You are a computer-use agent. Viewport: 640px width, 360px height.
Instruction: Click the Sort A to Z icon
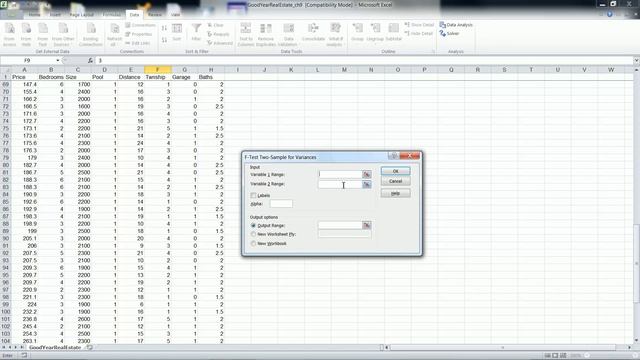tap(164, 28)
